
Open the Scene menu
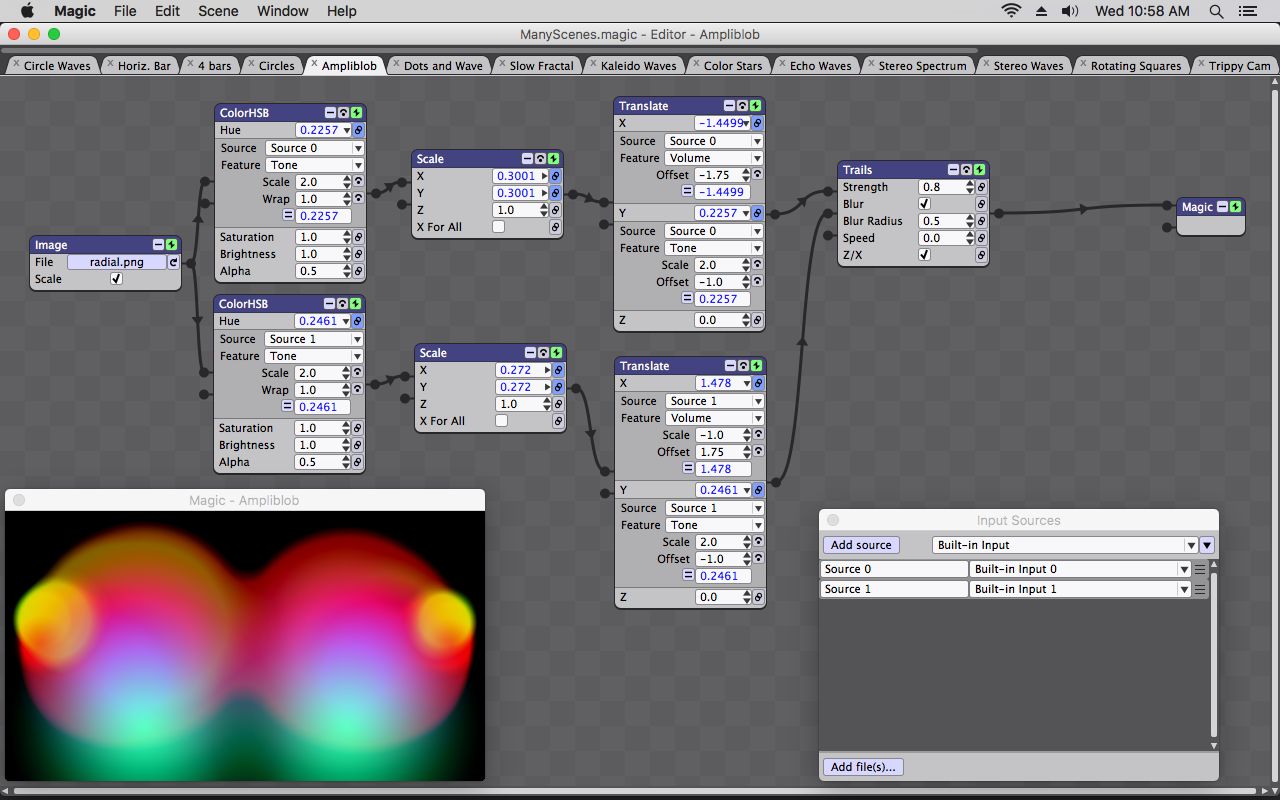click(218, 11)
